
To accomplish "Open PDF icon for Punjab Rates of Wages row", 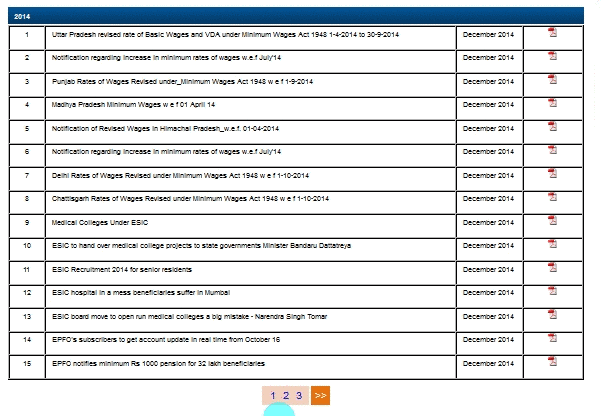I will (x=552, y=79).
